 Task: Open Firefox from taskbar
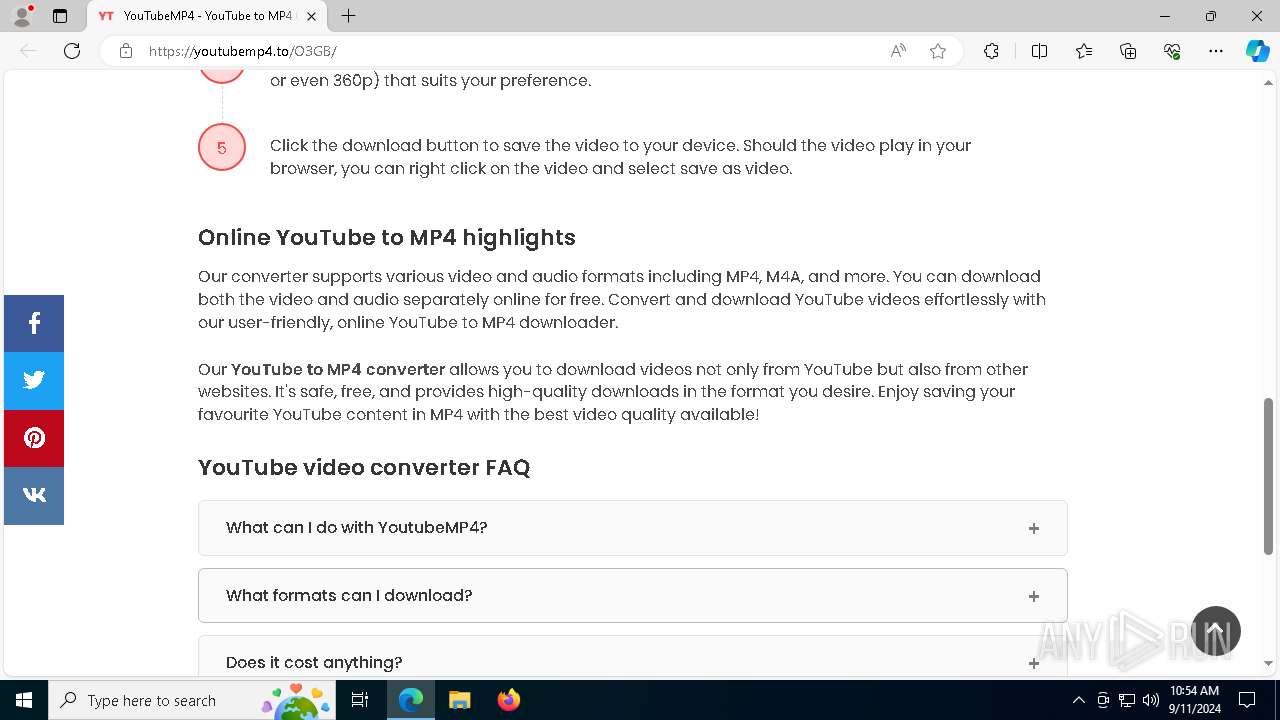[x=508, y=700]
